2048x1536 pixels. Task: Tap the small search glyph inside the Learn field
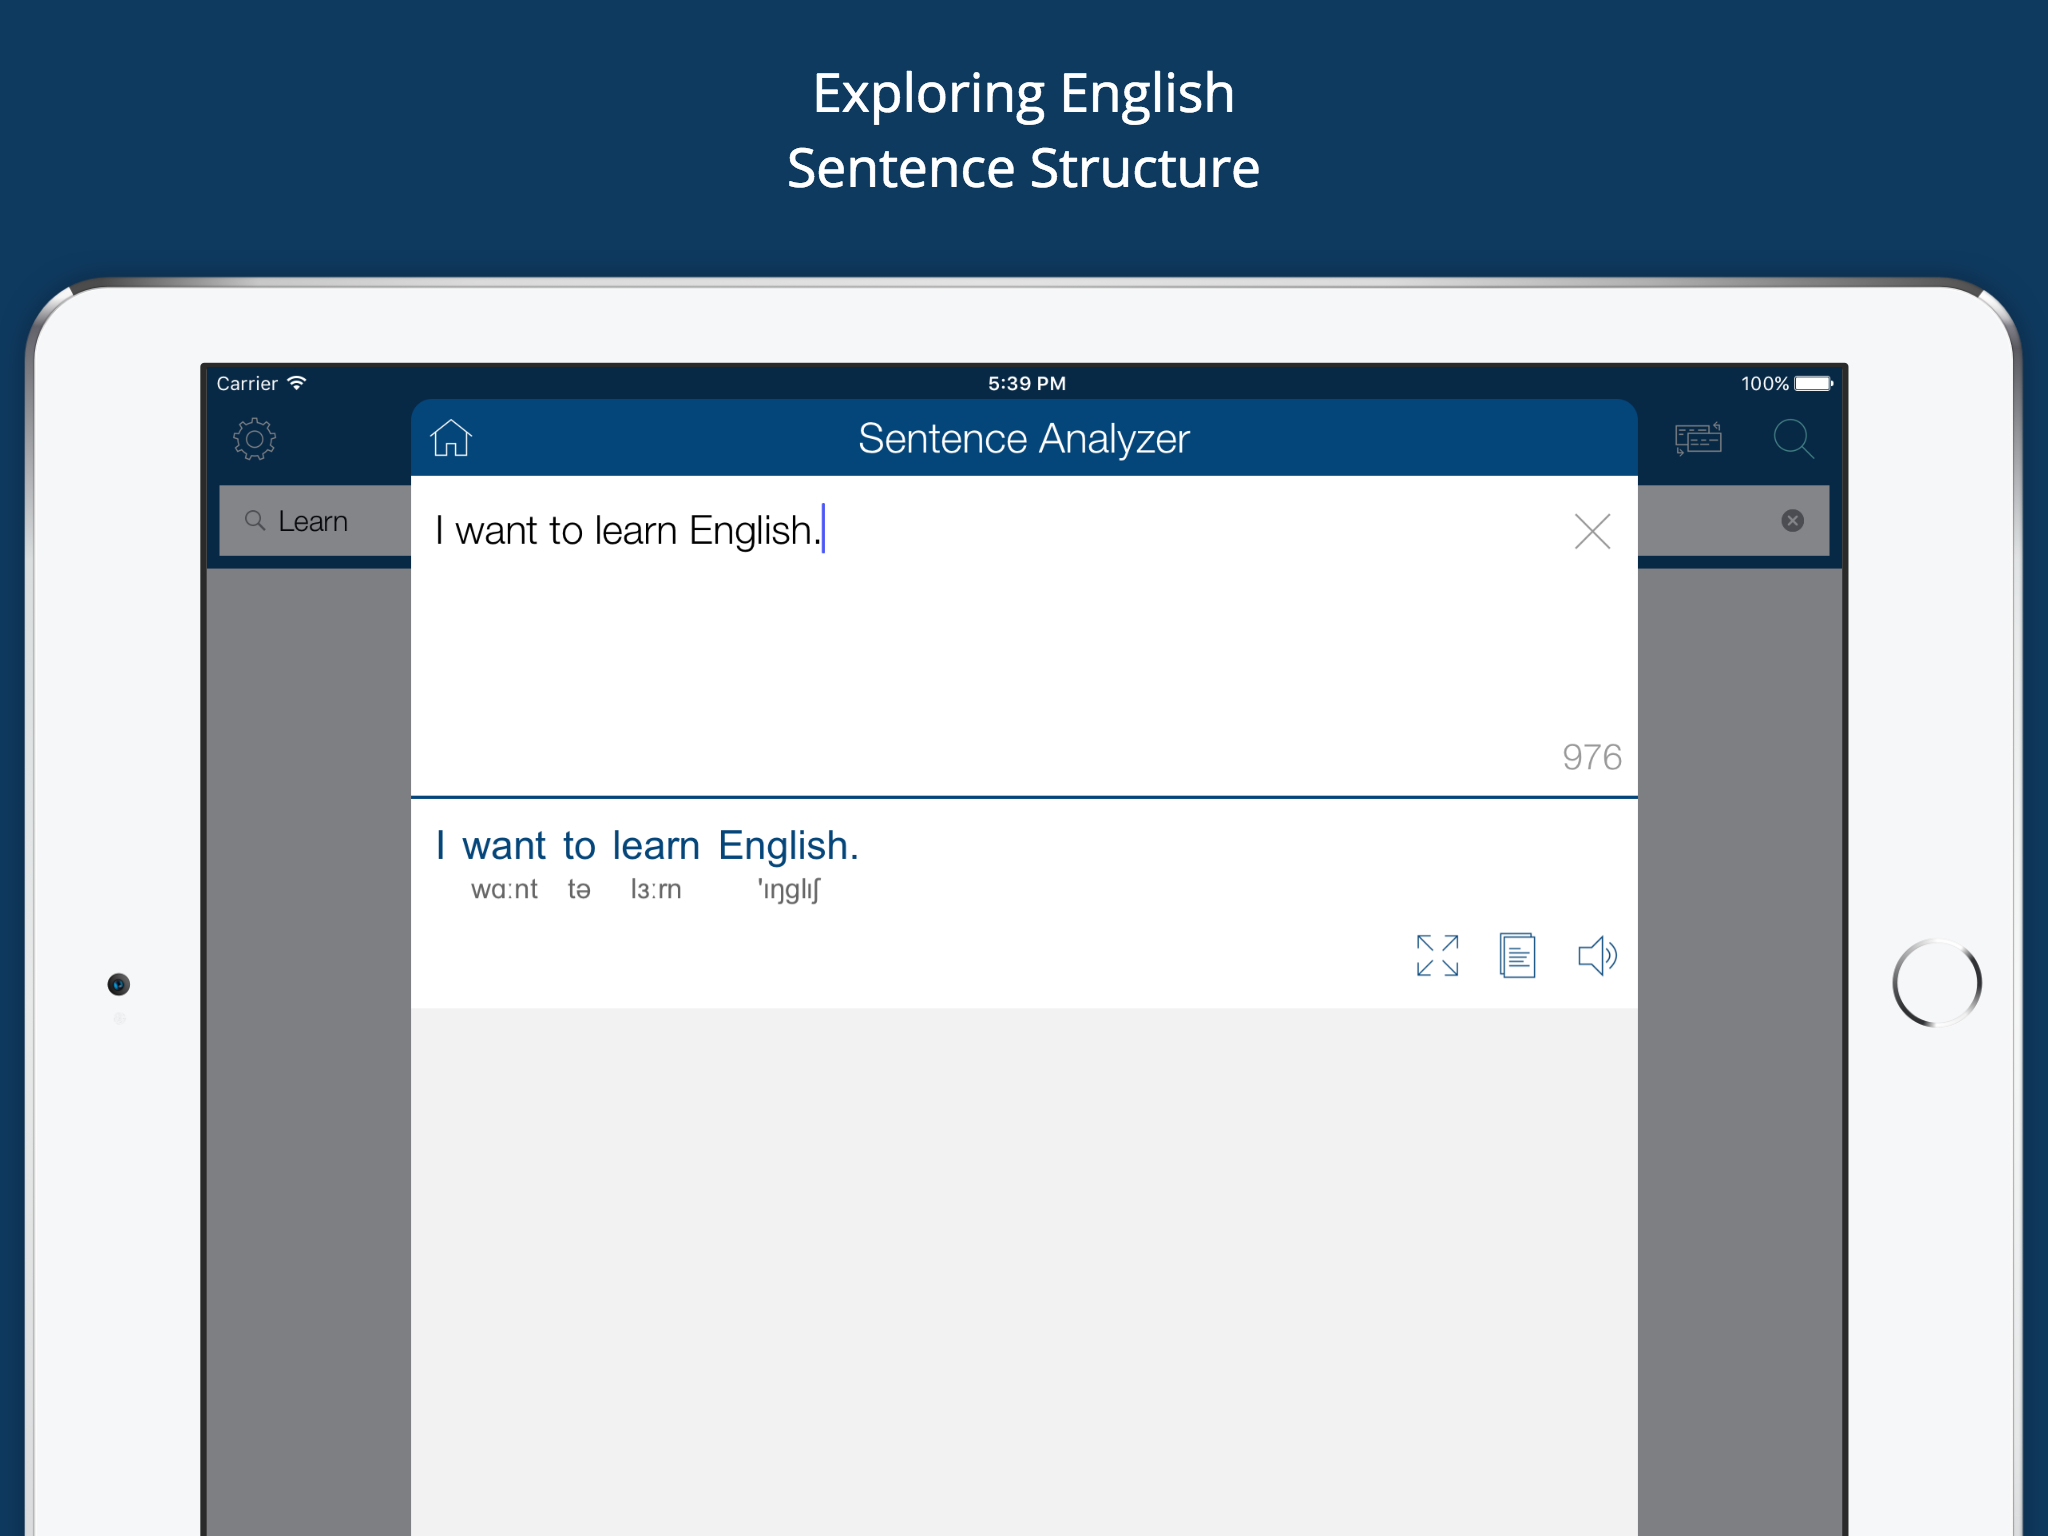(255, 520)
